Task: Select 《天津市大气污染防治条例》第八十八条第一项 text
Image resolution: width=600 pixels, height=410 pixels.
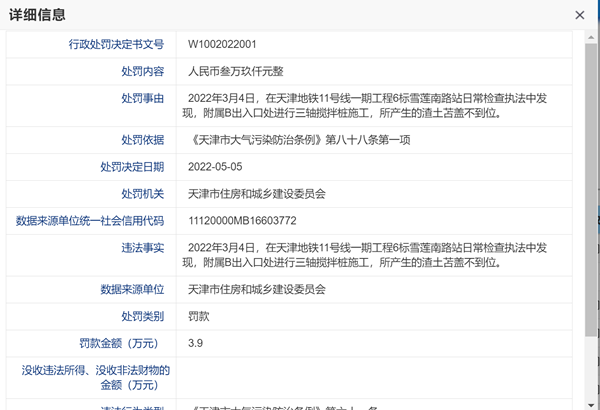Action: click(x=299, y=140)
